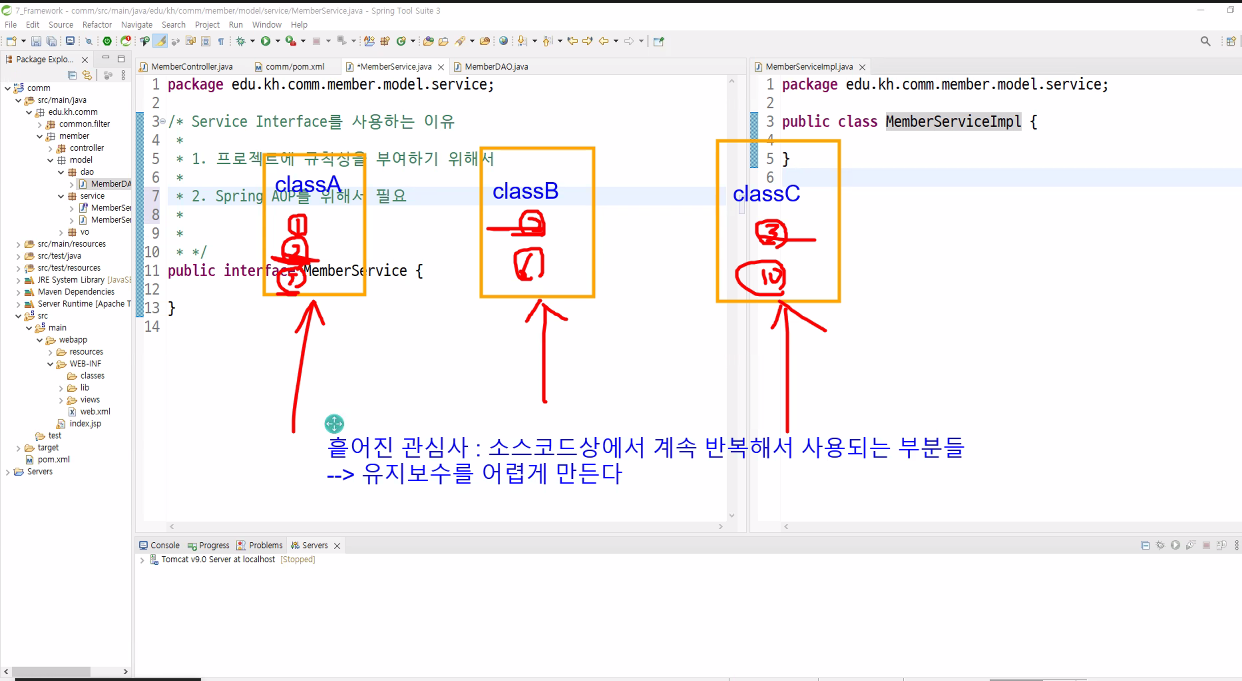Click the New Java Class green icon

coord(401,41)
